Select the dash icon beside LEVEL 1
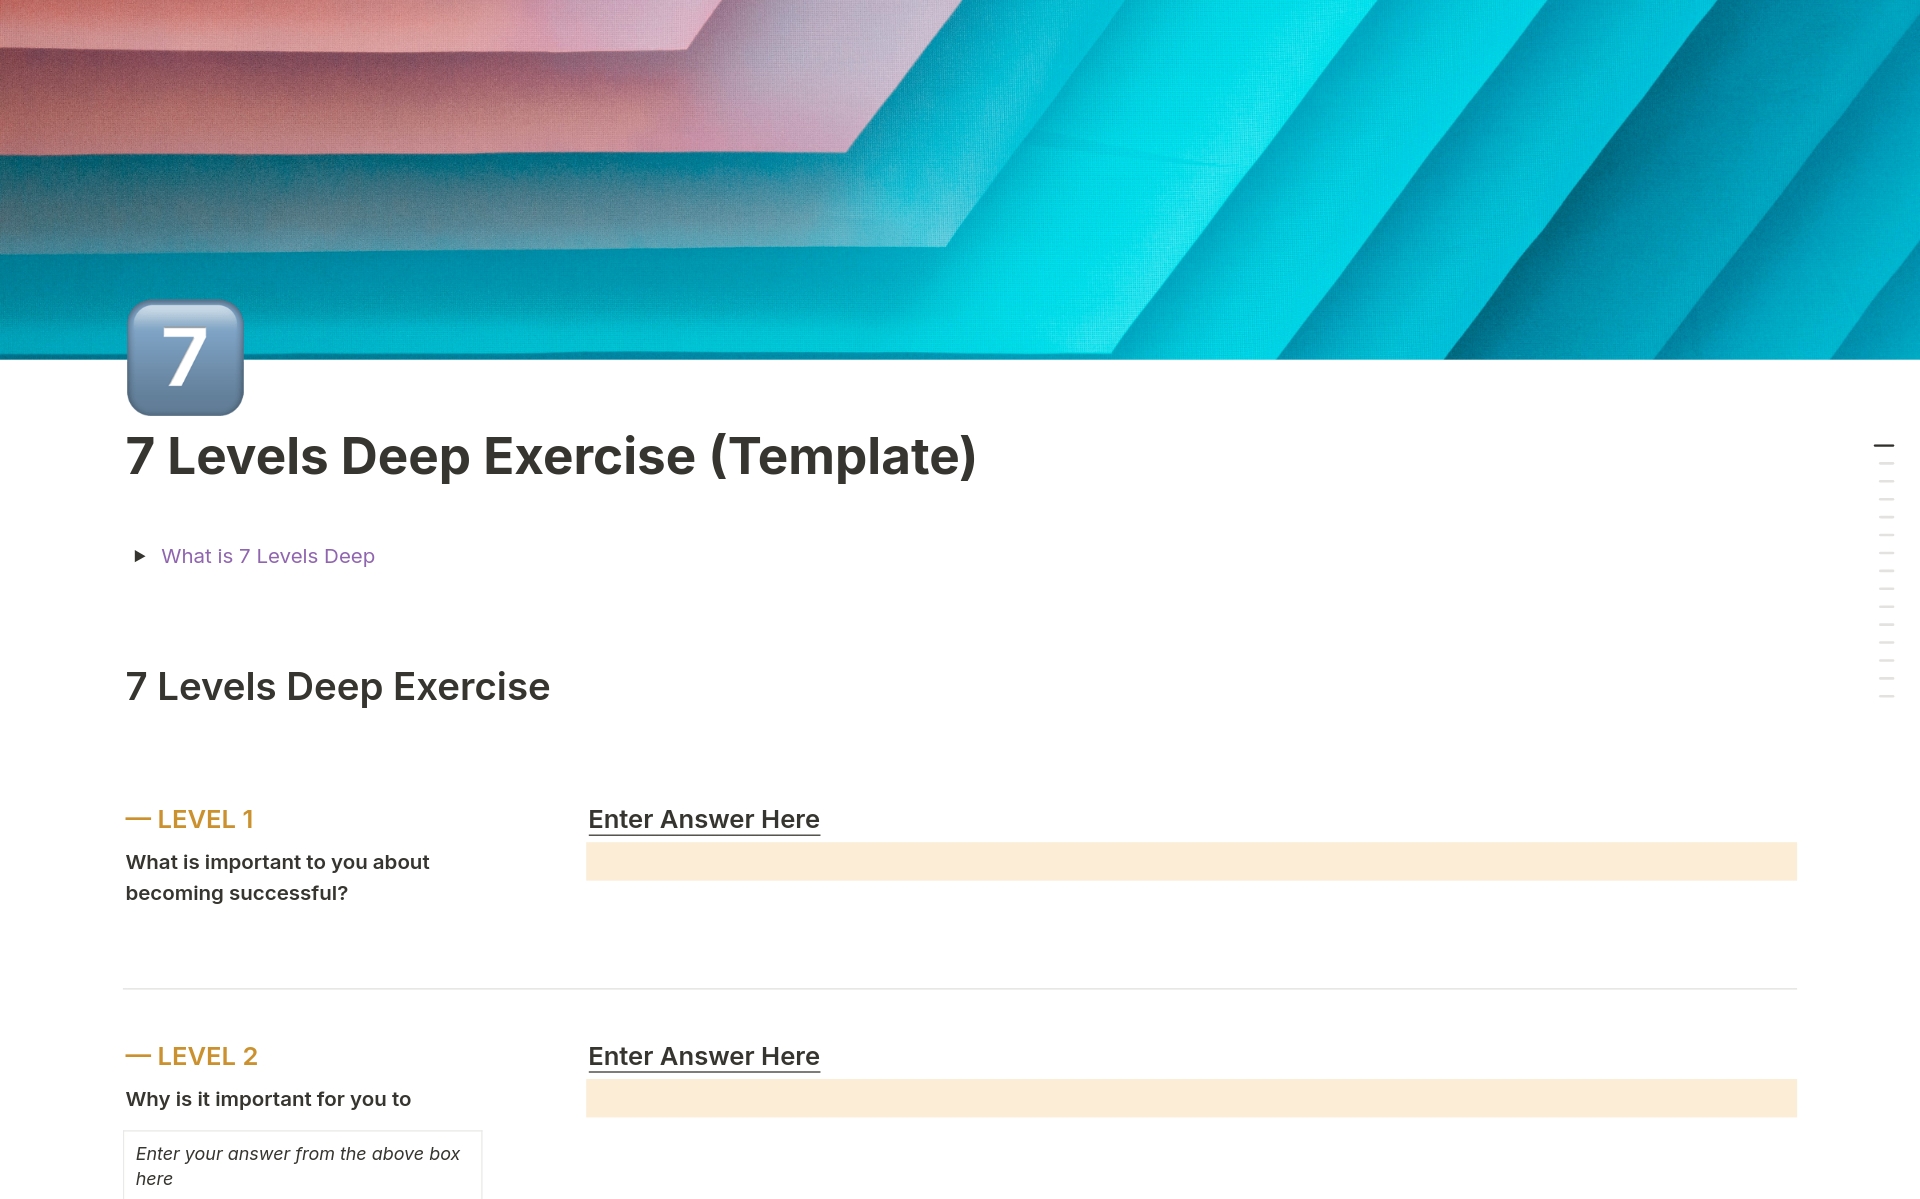Screen dimensions: 1920x1199 point(136,818)
